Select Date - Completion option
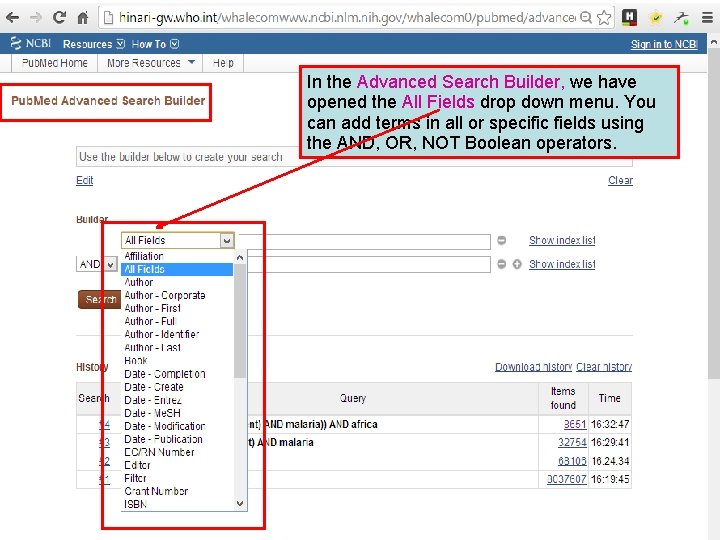Viewport: 720px width, 540px height. (x=178, y=374)
